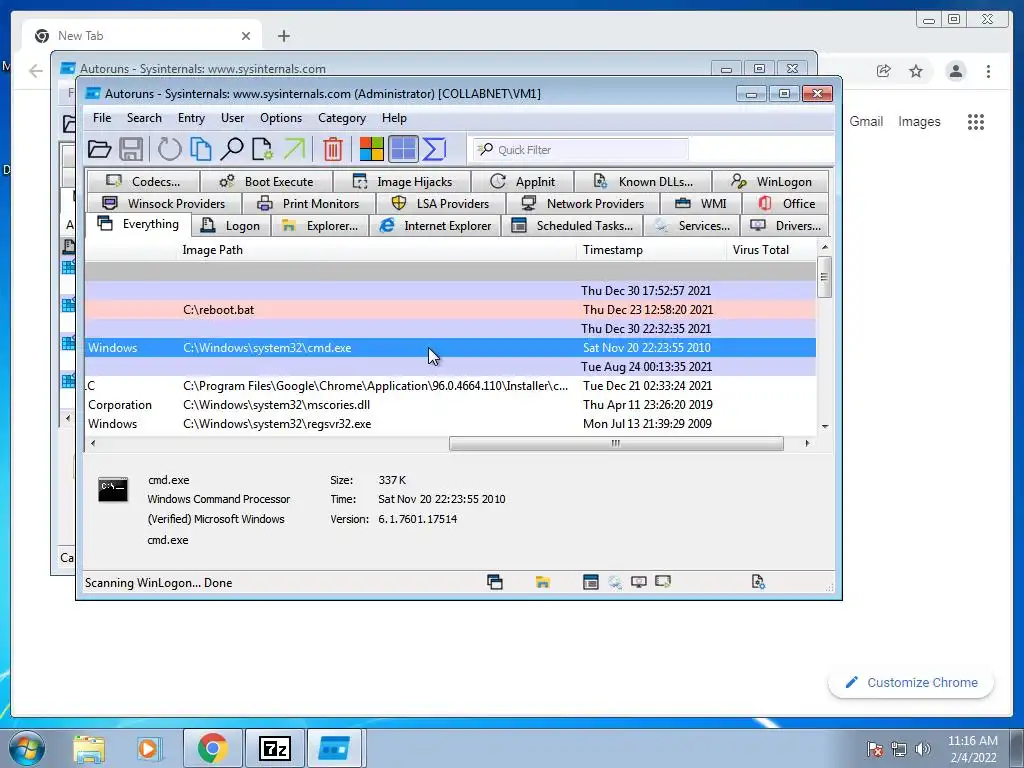The image size is (1024, 768).
Task: Switch to the Print Monitors tab
Action: point(308,204)
